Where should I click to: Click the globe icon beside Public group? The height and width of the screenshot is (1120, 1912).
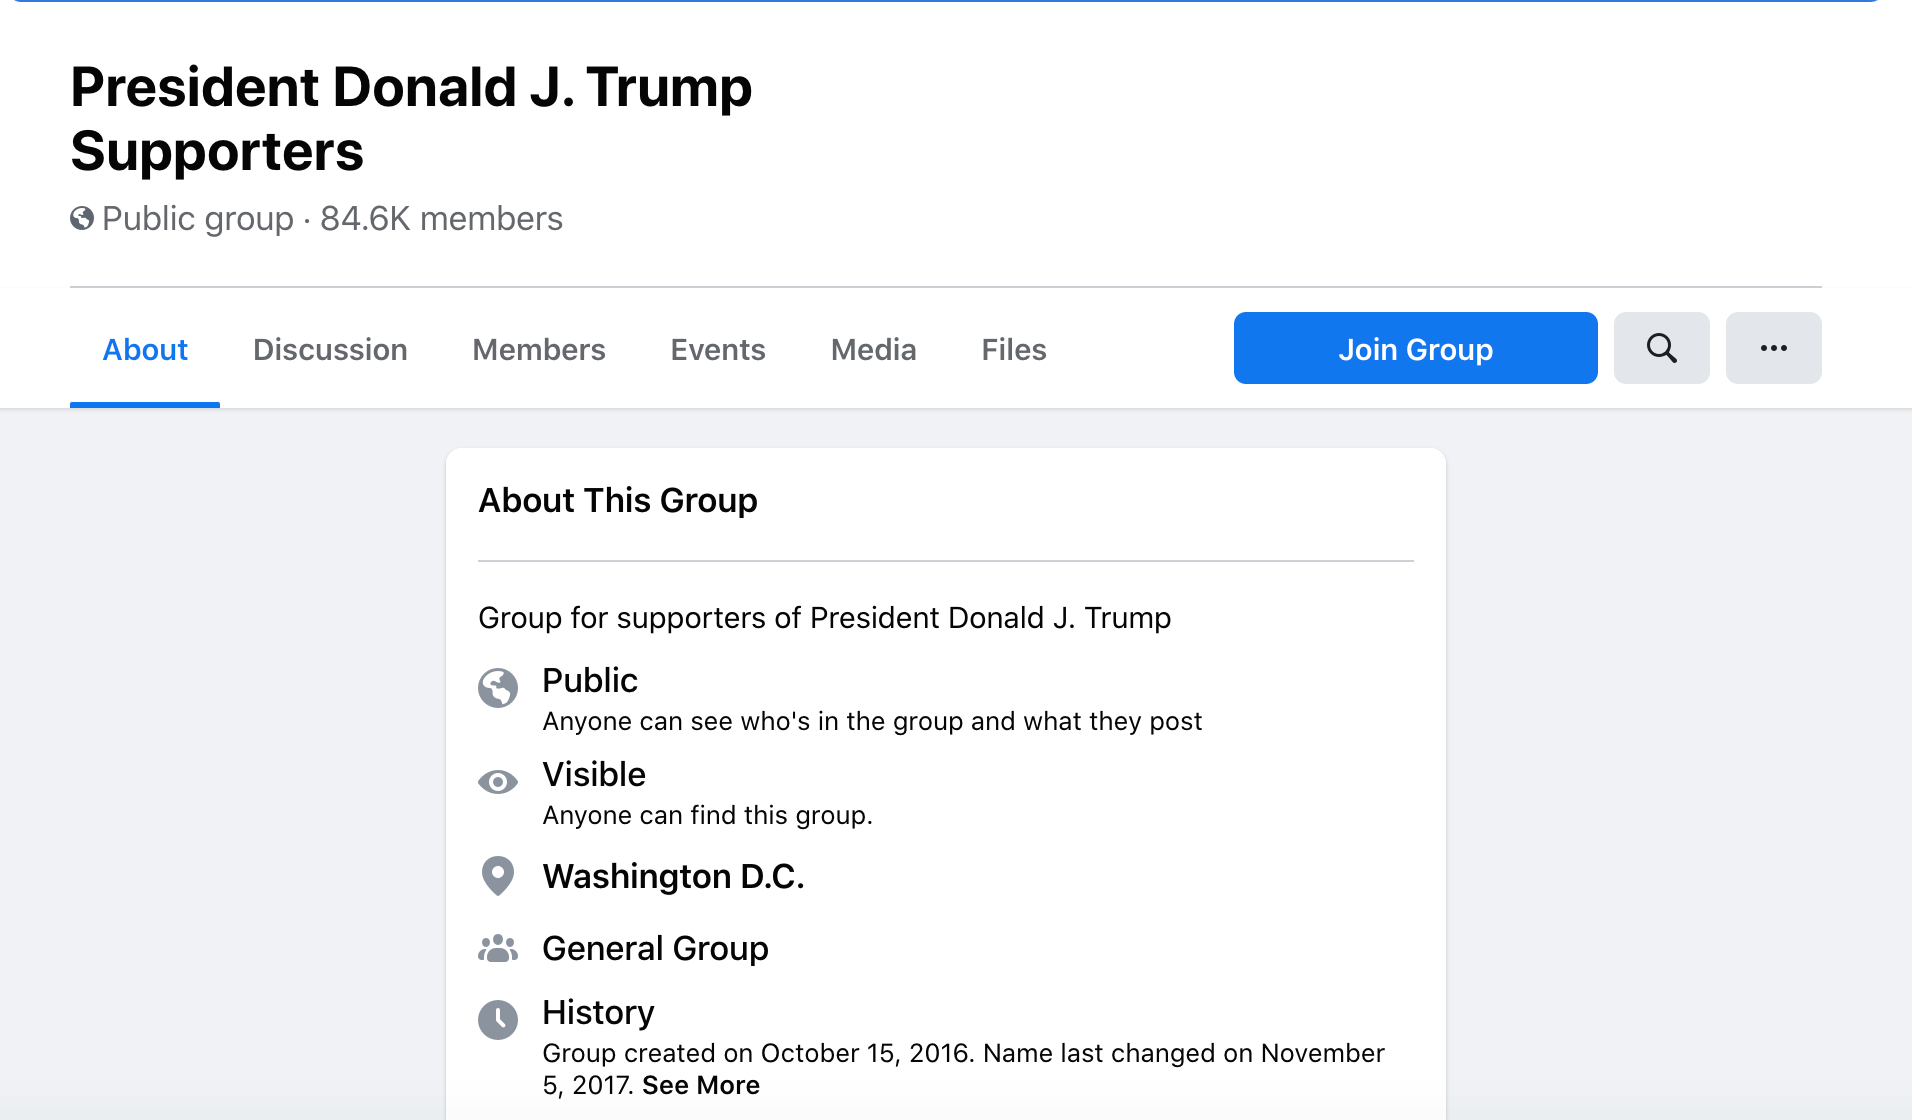(x=82, y=218)
